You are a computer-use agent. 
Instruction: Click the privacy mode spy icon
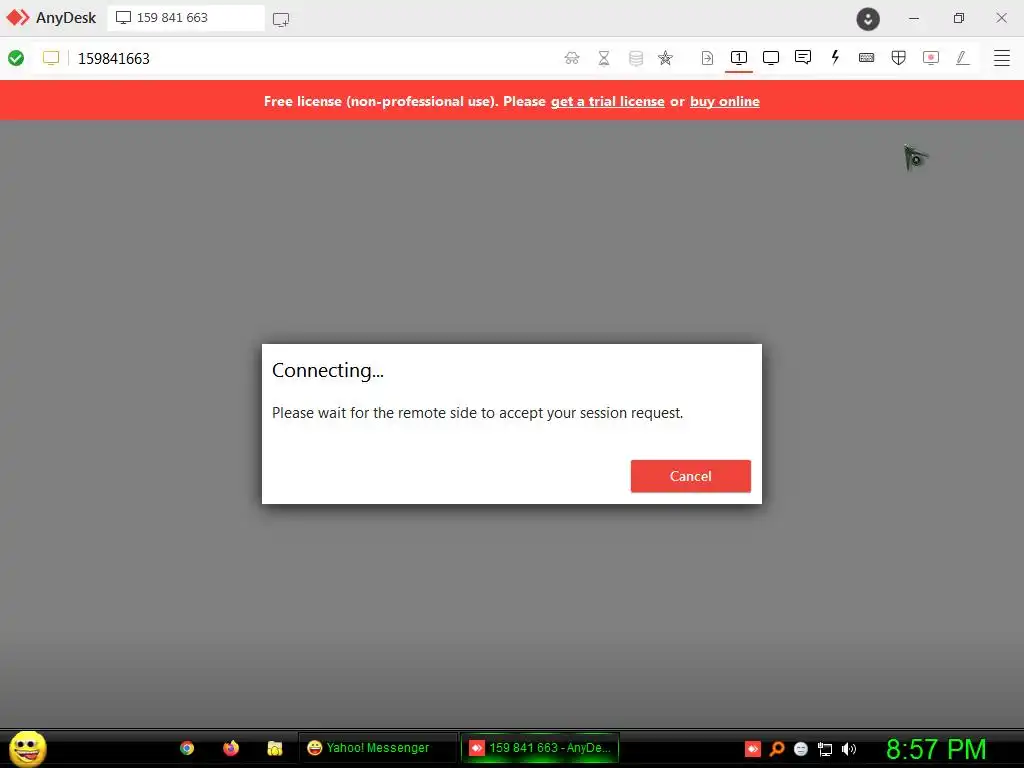[571, 58]
